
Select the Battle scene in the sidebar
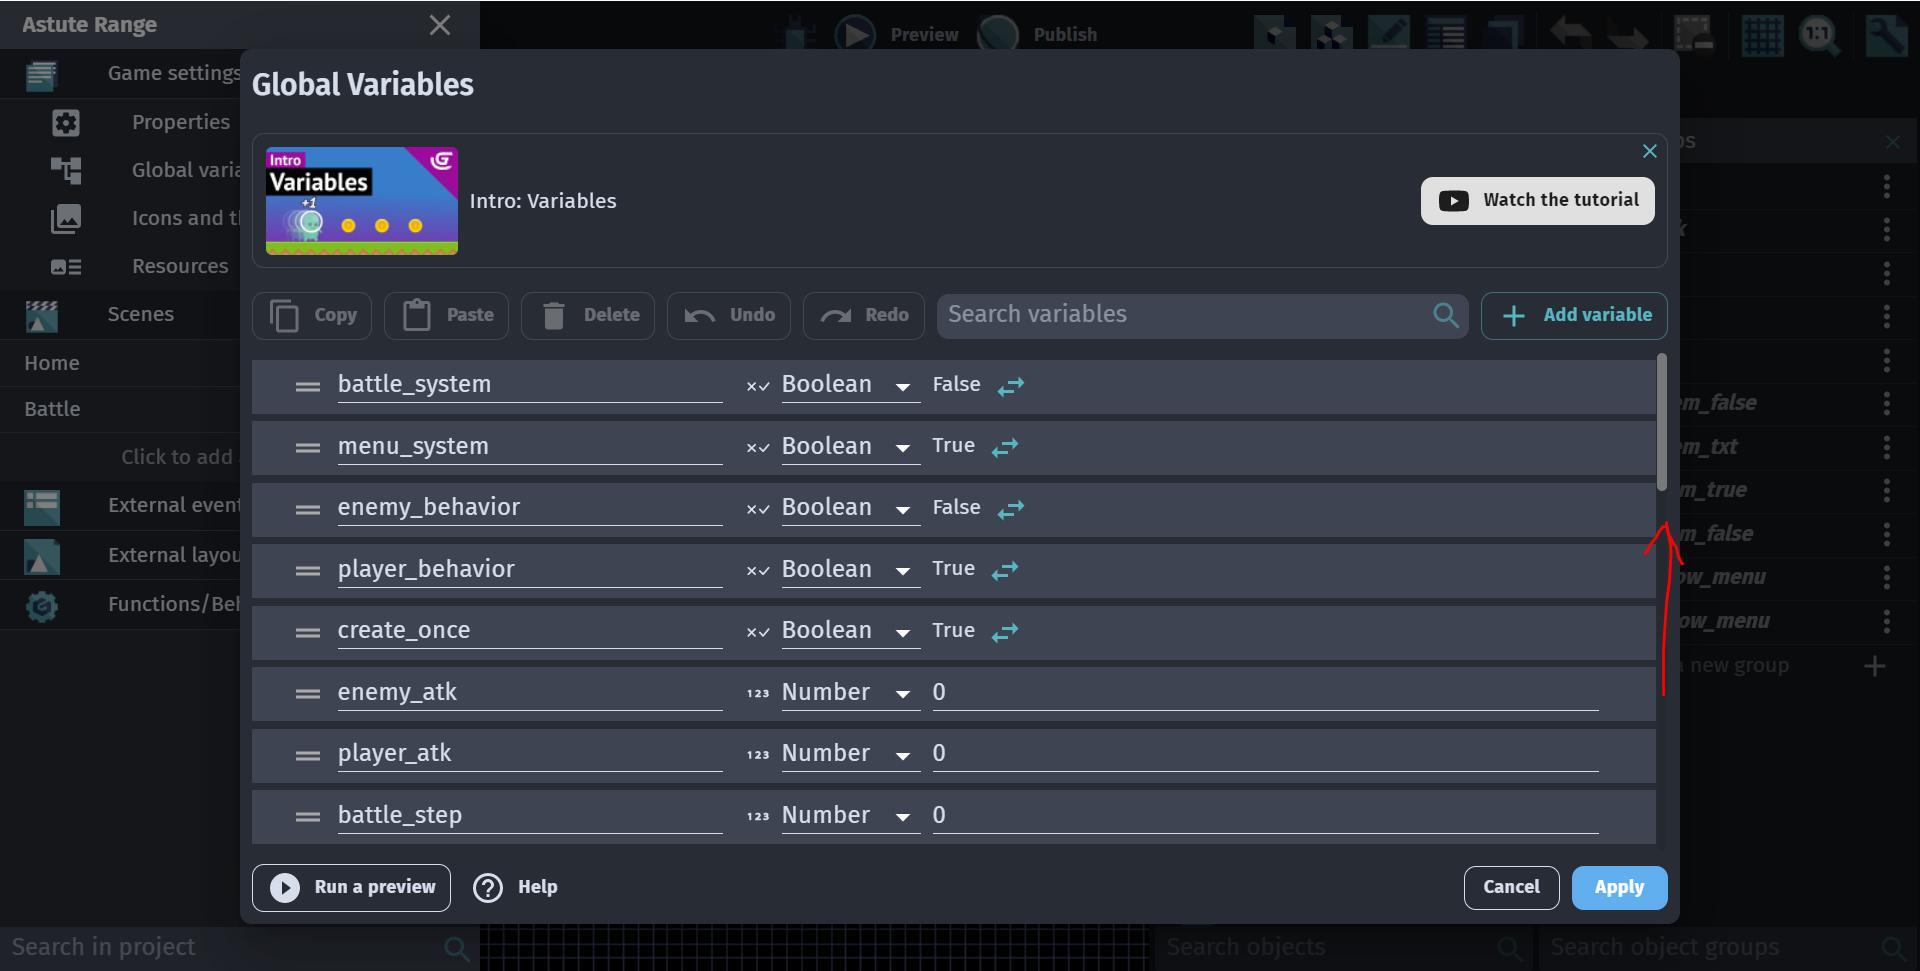52,408
